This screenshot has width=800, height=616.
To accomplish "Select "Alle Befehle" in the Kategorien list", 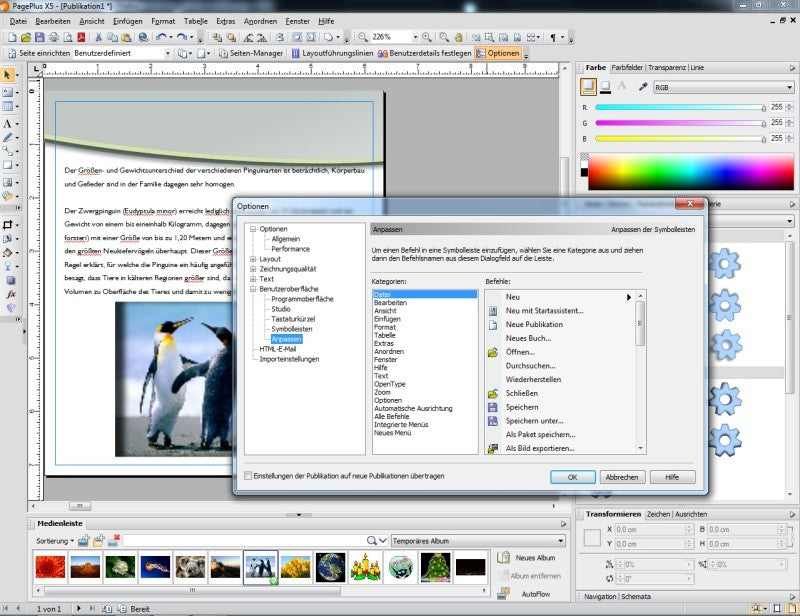I will pos(391,416).
